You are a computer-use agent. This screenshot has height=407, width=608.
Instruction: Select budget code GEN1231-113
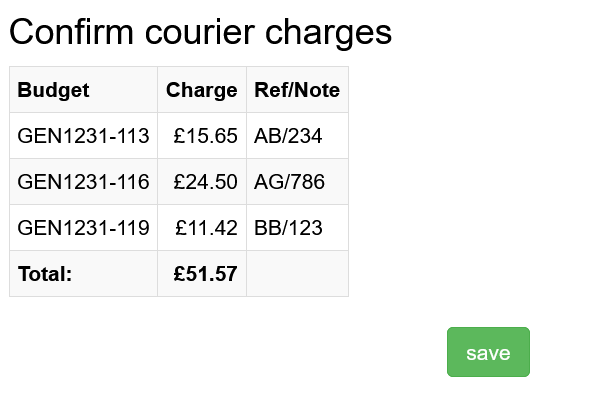tap(83, 136)
